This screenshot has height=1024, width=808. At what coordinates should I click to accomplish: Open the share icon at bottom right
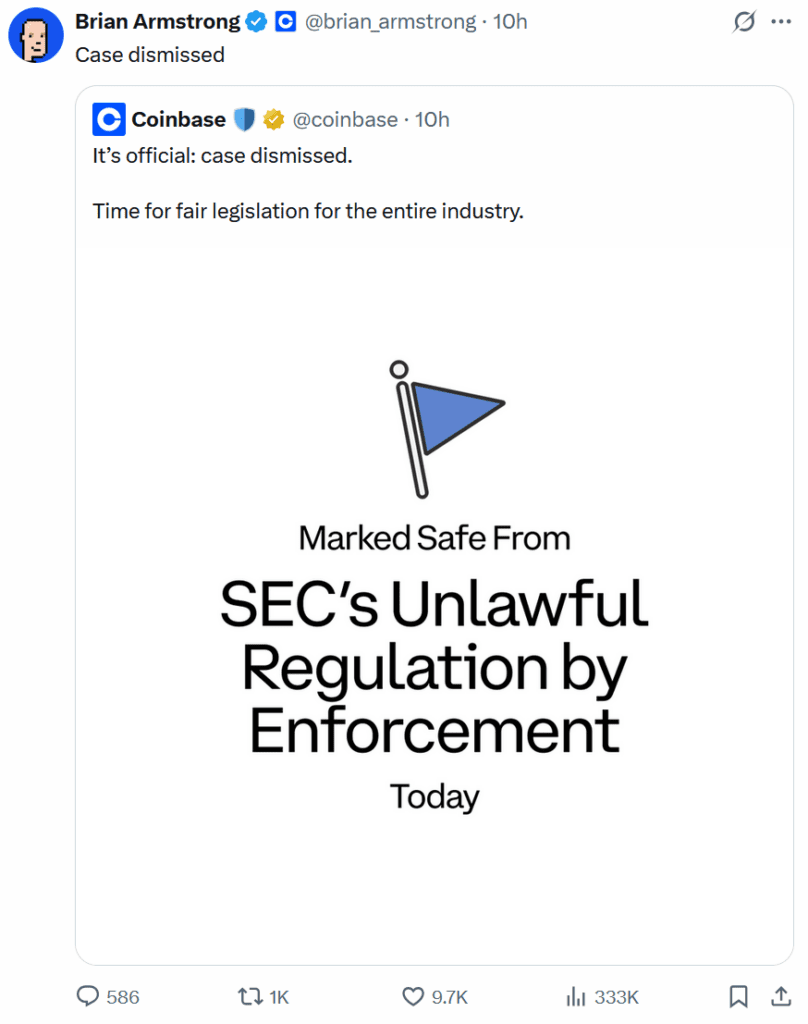783,997
